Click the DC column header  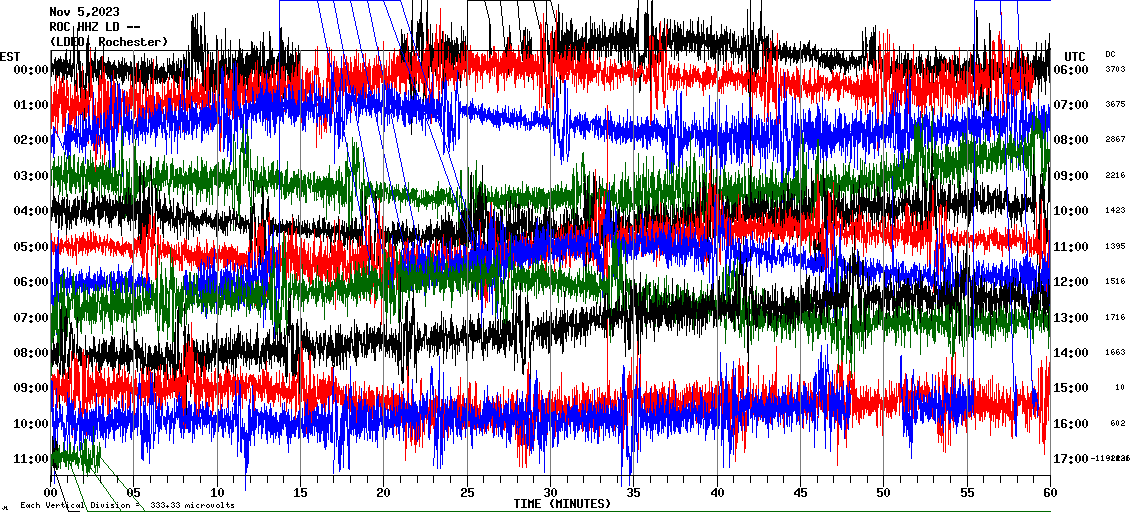coord(1110,54)
